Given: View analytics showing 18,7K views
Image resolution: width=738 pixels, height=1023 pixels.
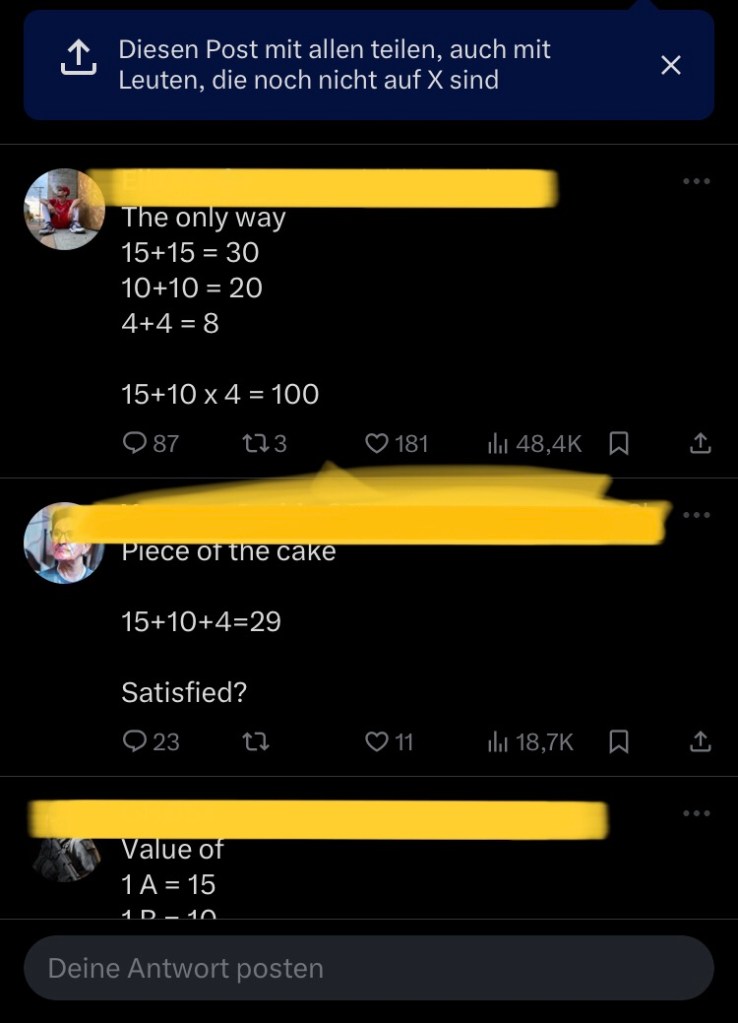Looking at the screenshot, I should 530,742.
